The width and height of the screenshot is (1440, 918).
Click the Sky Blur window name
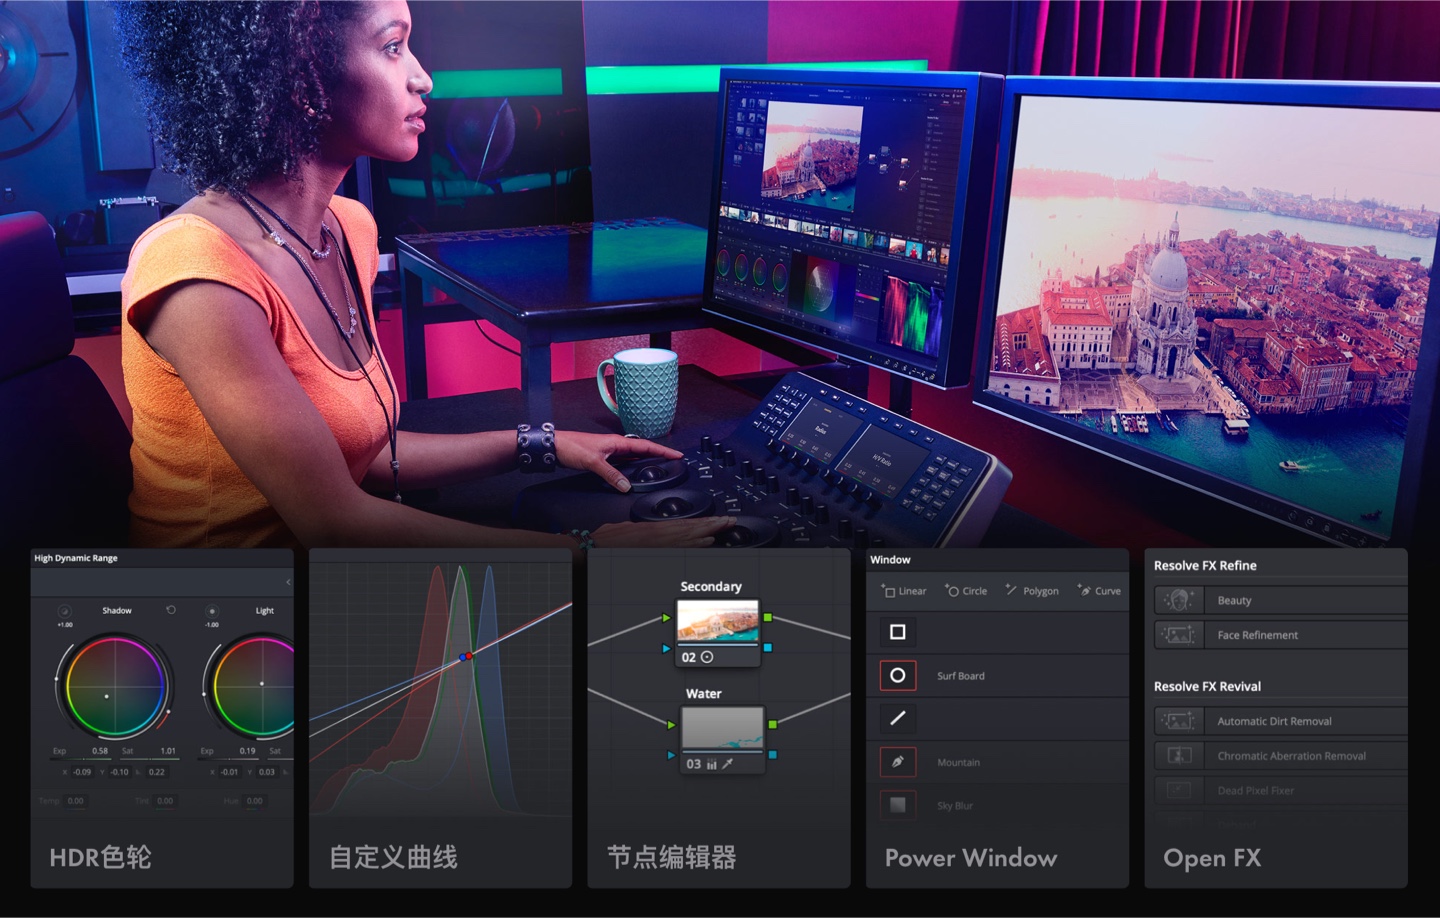coord(955,805)
